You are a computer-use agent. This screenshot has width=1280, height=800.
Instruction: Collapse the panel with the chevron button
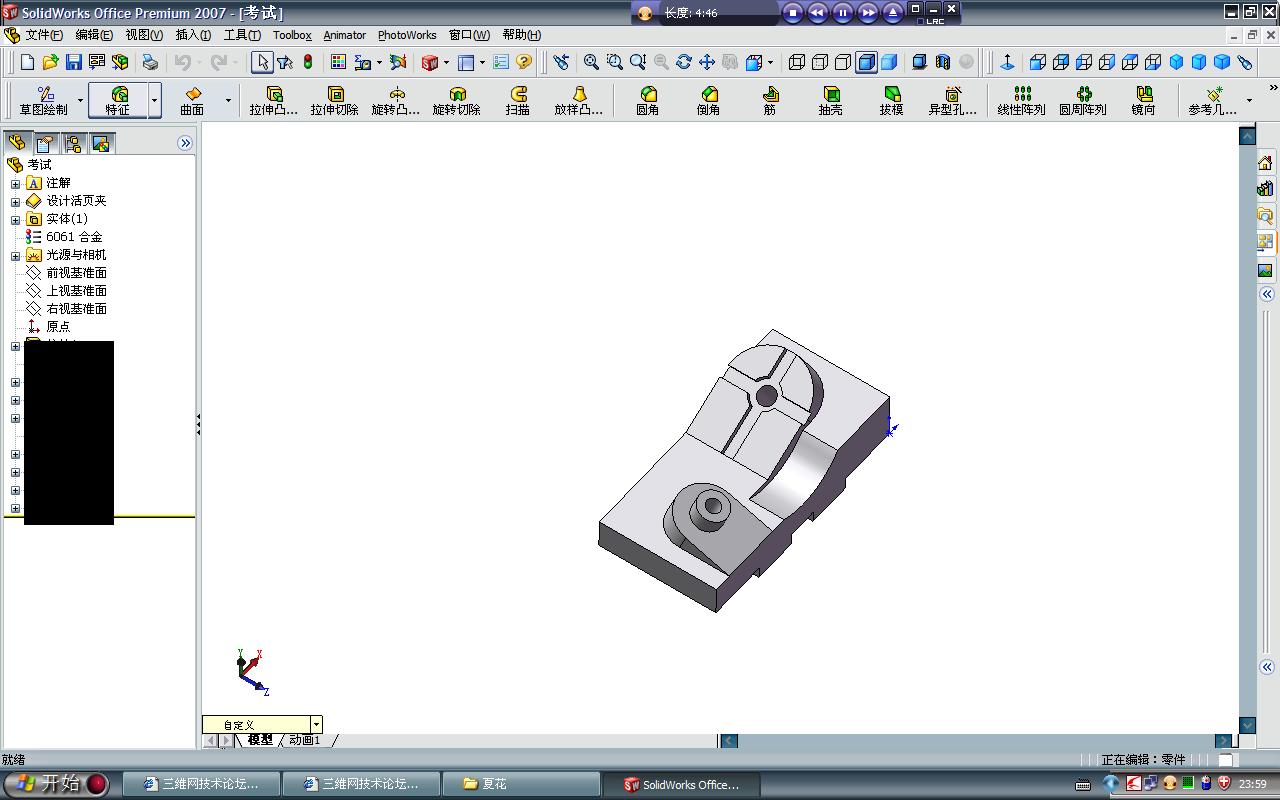[185, 143]
